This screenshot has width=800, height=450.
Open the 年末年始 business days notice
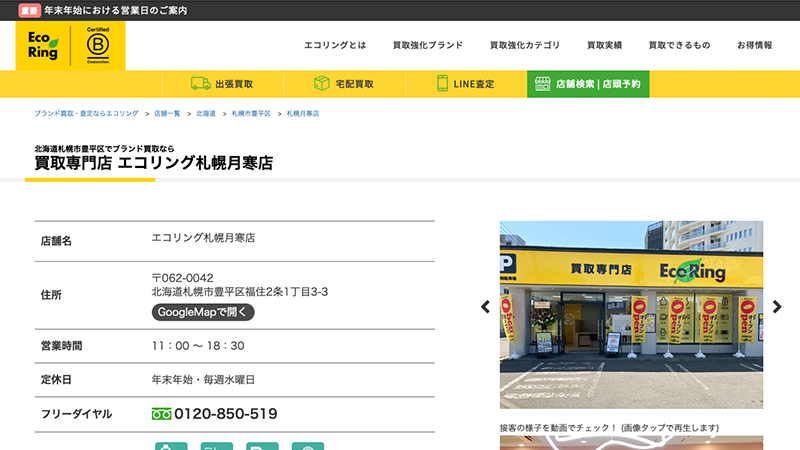click(115, 10)
